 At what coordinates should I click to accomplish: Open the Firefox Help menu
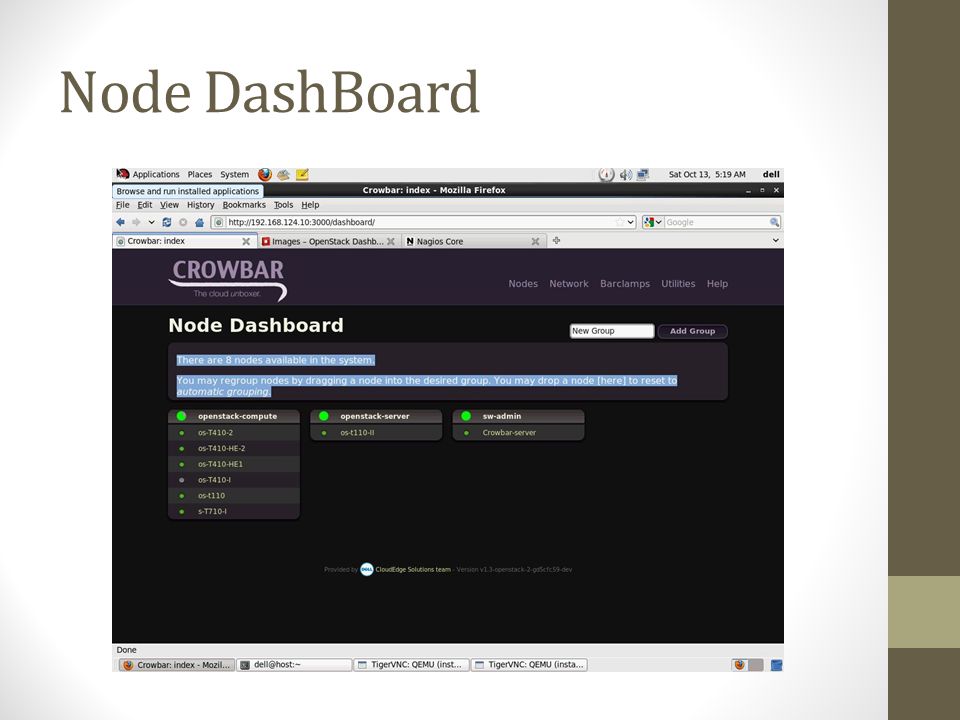point(310,205)
